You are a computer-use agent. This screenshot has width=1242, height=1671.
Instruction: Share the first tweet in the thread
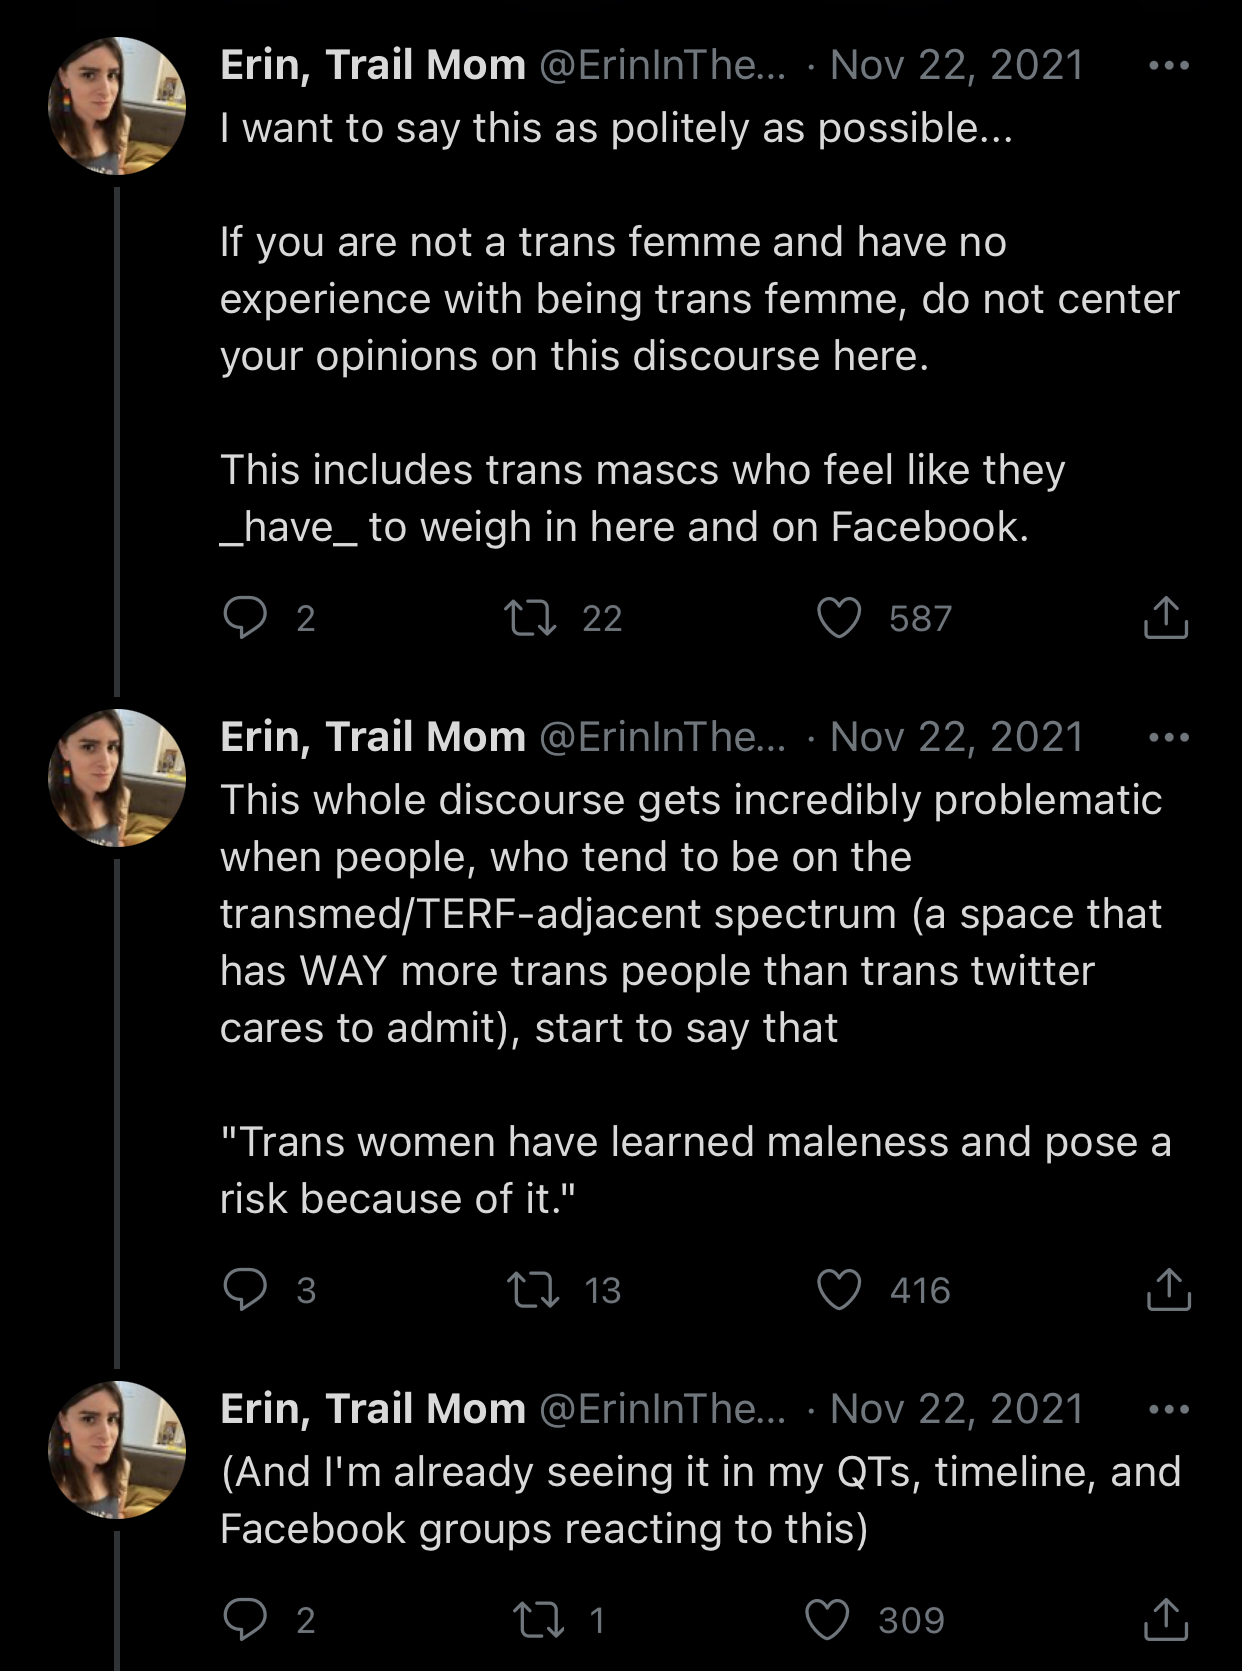[1165, 617]
